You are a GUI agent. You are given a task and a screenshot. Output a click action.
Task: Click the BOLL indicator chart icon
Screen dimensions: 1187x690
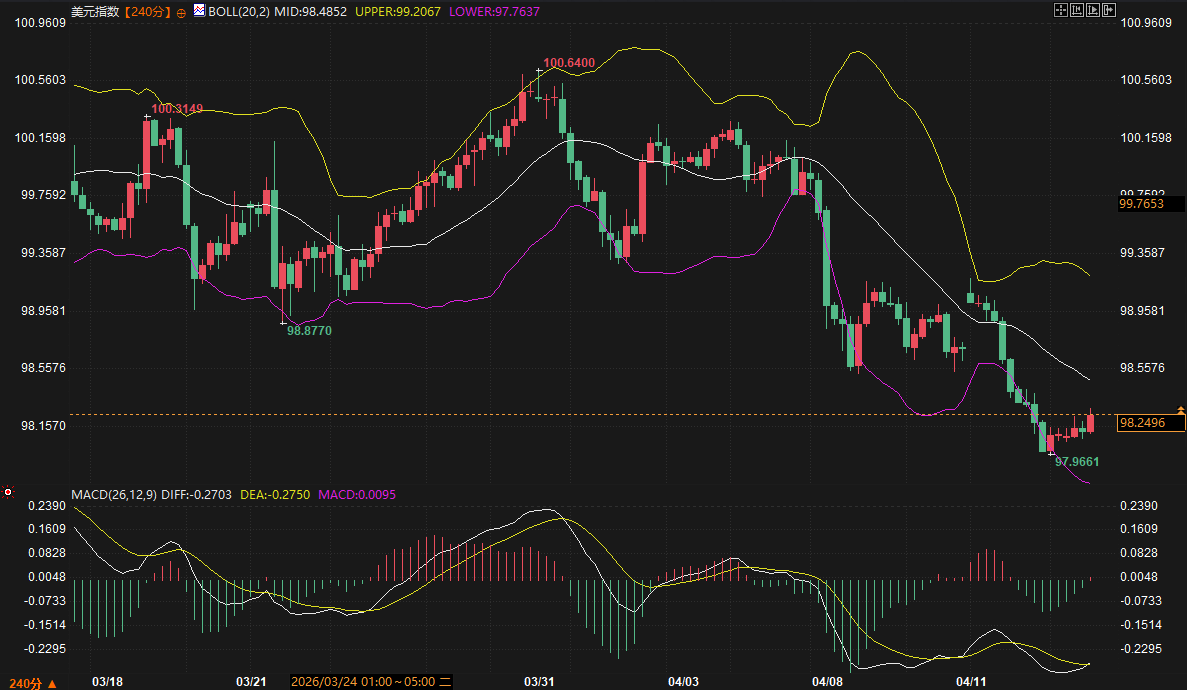tap(199, 11)
